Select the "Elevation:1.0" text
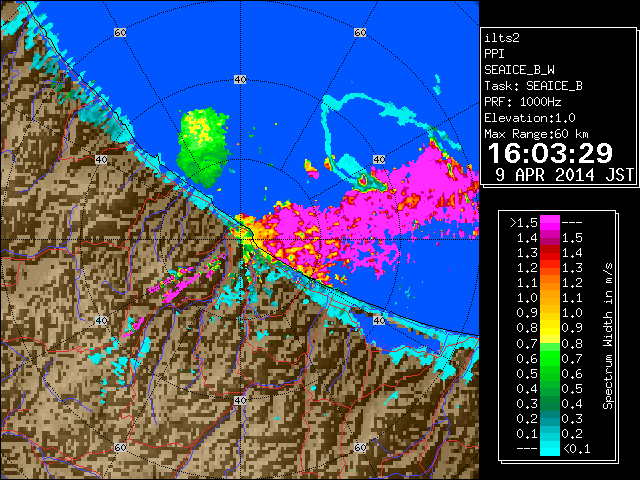 point(529,118)
